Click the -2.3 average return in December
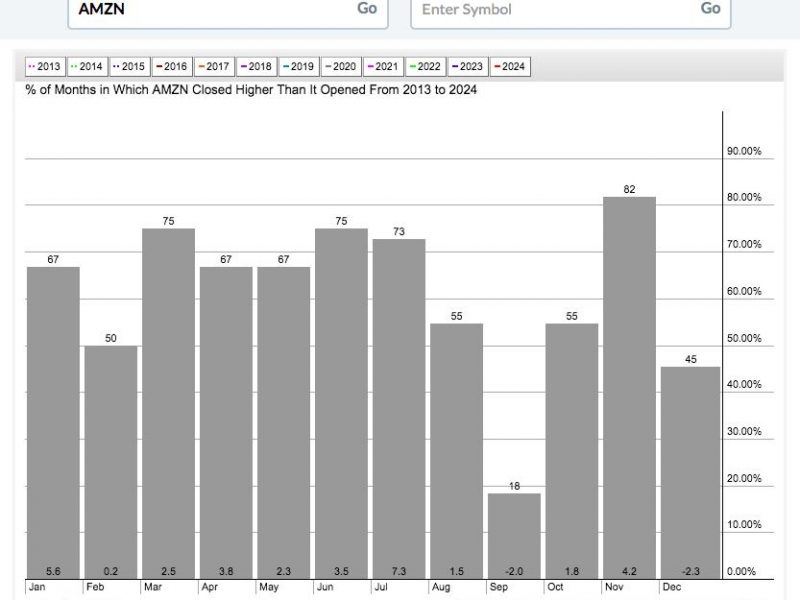The image size is (800, 600). (691, 571)
